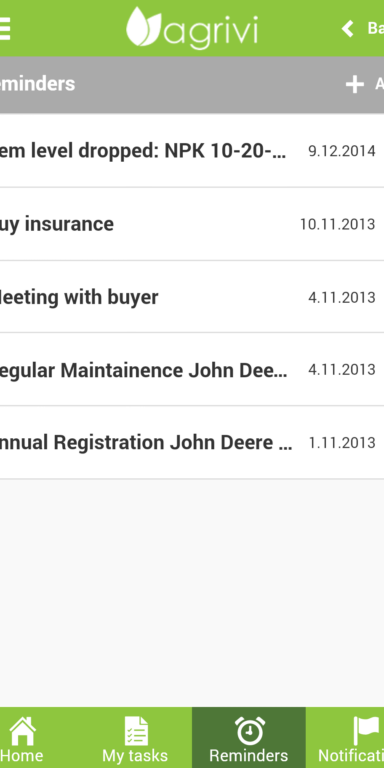
Task: Open the Buy insurance reminder
Action: [x=192, y=224]
